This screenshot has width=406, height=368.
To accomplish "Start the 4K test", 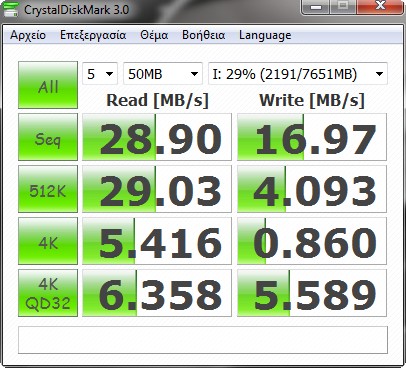I will pyautogui.click(x=48, y=241).
